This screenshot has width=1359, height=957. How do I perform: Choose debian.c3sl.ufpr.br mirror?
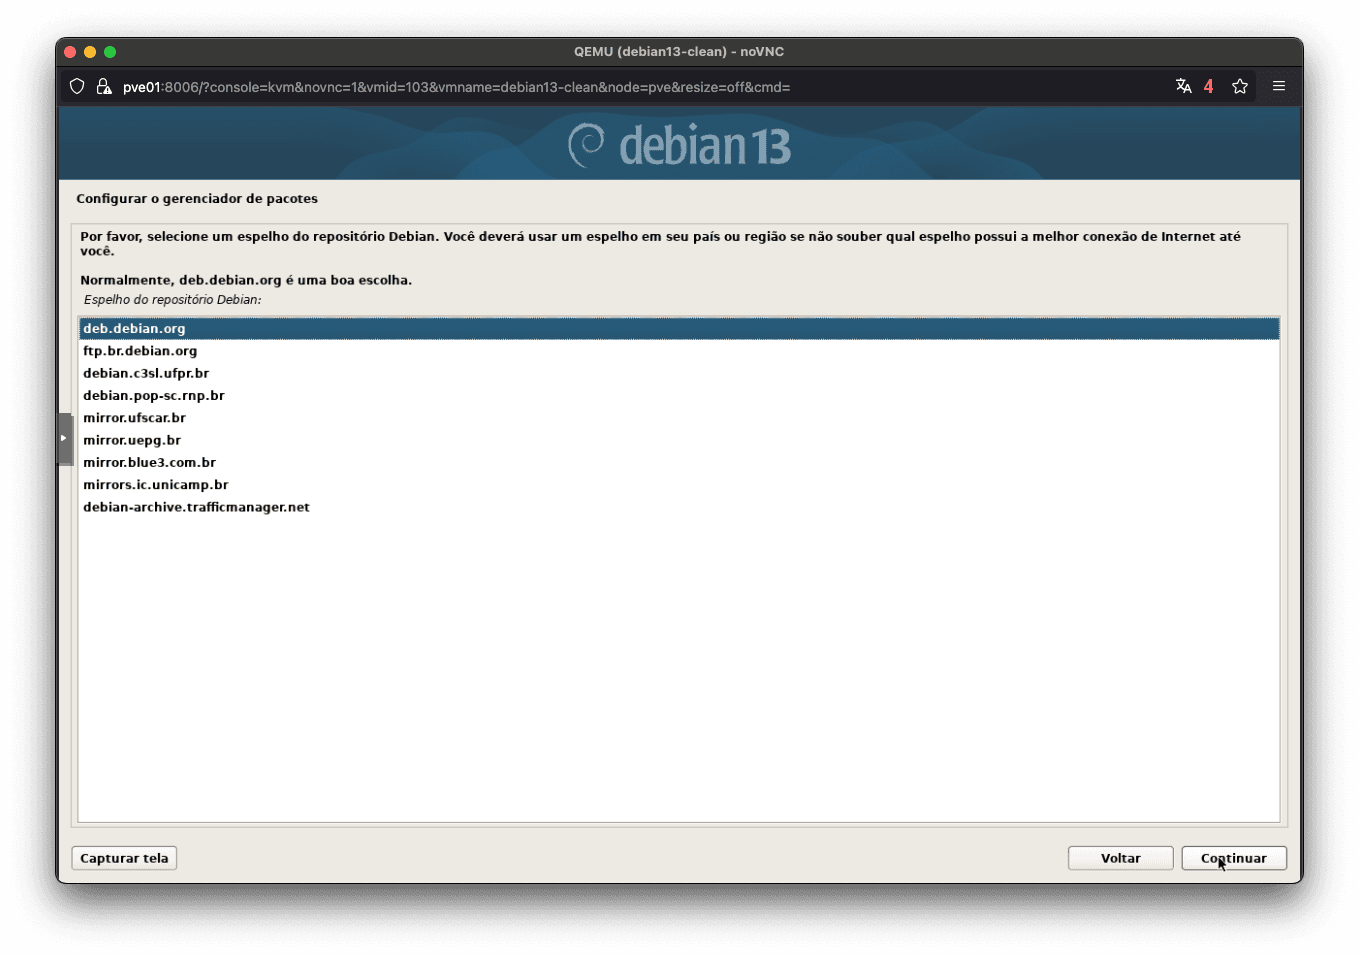[x=679, y=373]
